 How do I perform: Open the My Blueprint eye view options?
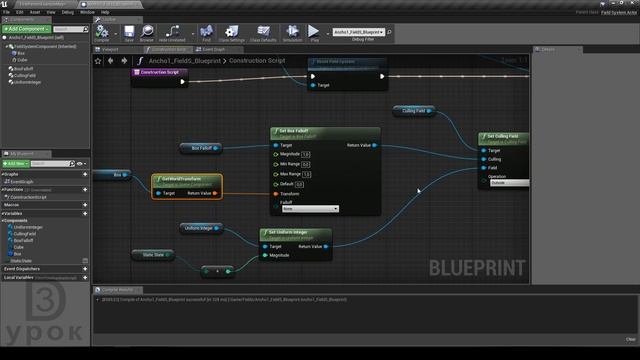81,164
